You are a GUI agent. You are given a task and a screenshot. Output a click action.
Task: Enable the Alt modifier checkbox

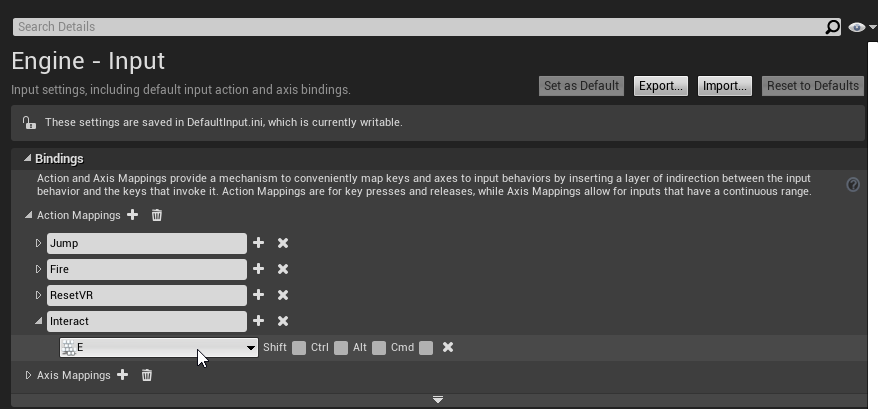tap(379, 348)
